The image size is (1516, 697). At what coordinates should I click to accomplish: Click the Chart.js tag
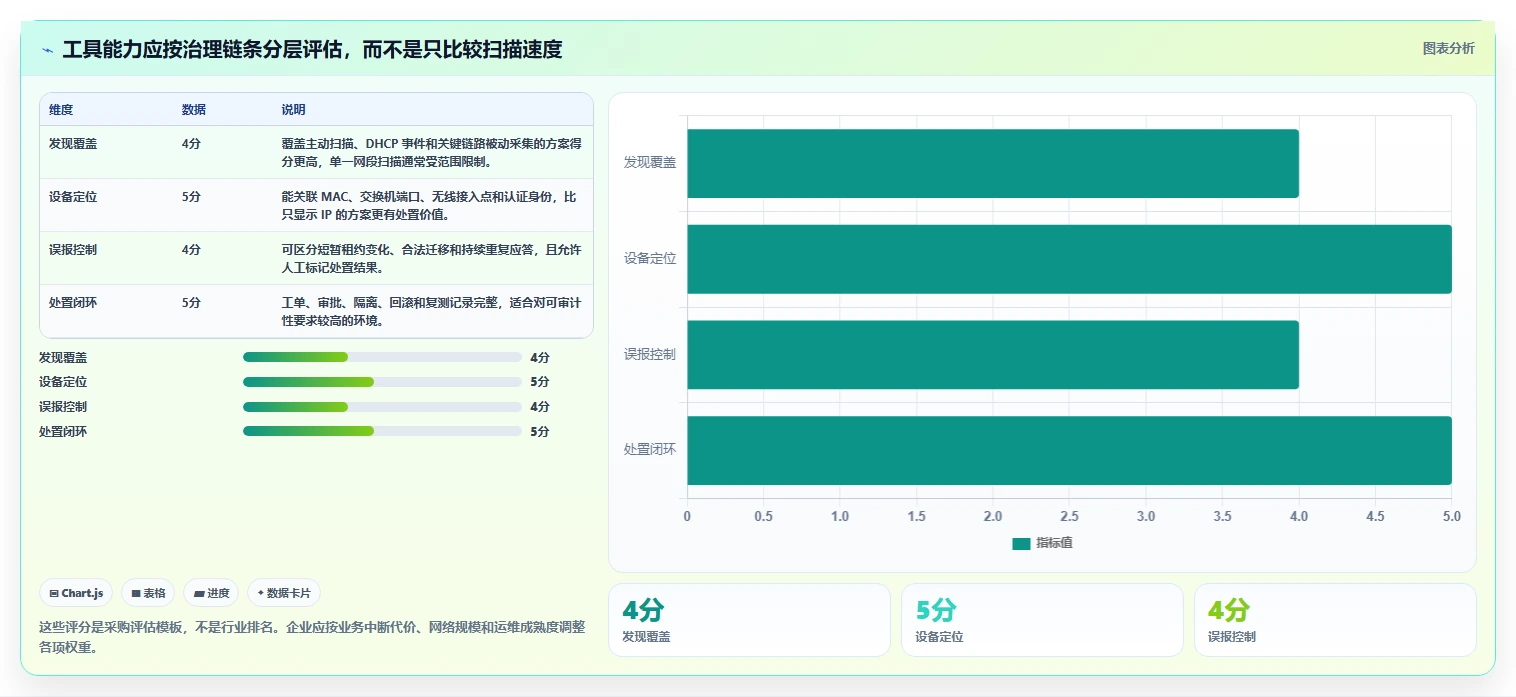(77, 593)
